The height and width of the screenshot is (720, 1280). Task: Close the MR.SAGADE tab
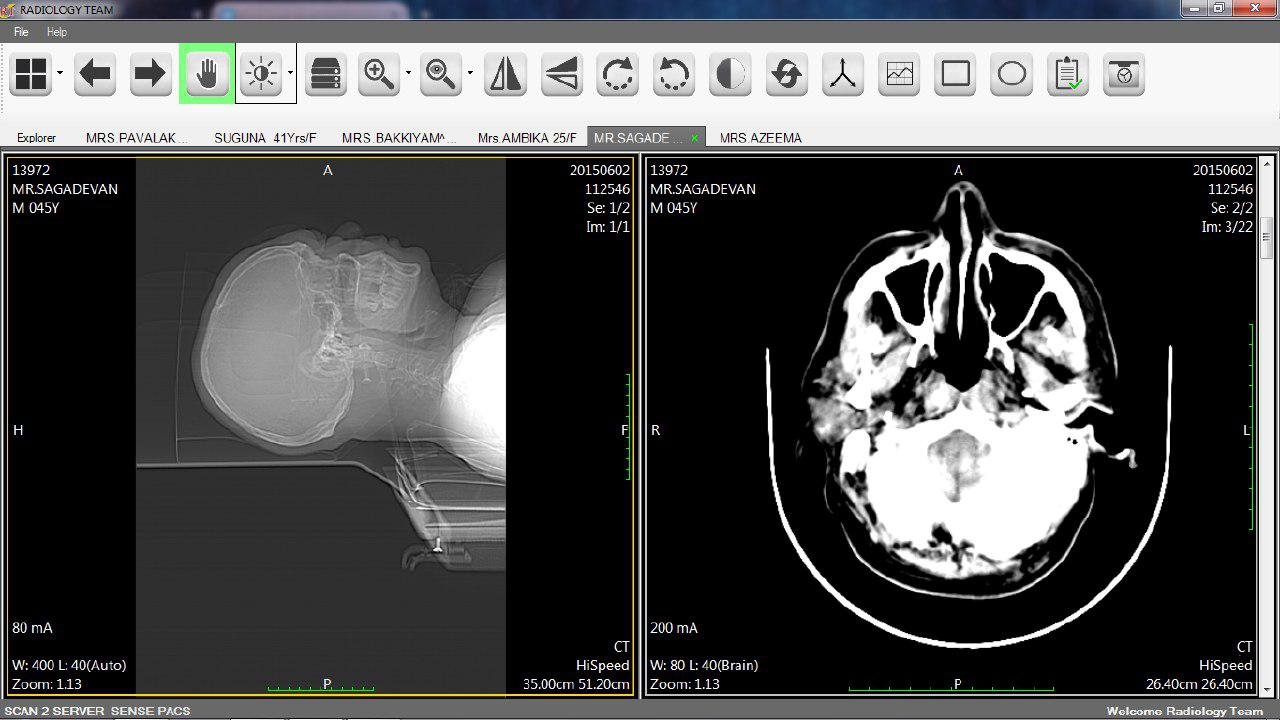695,138
